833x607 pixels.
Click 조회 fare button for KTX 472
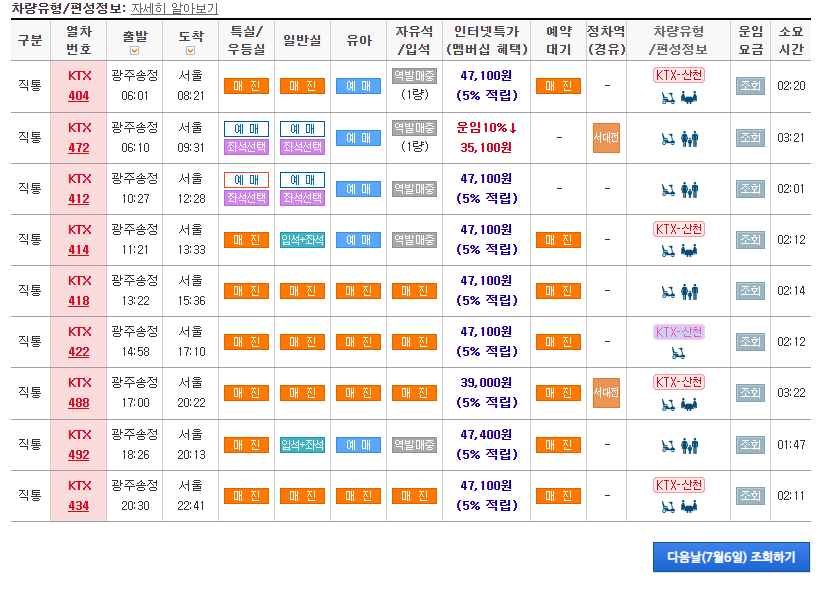click(749, 137)
